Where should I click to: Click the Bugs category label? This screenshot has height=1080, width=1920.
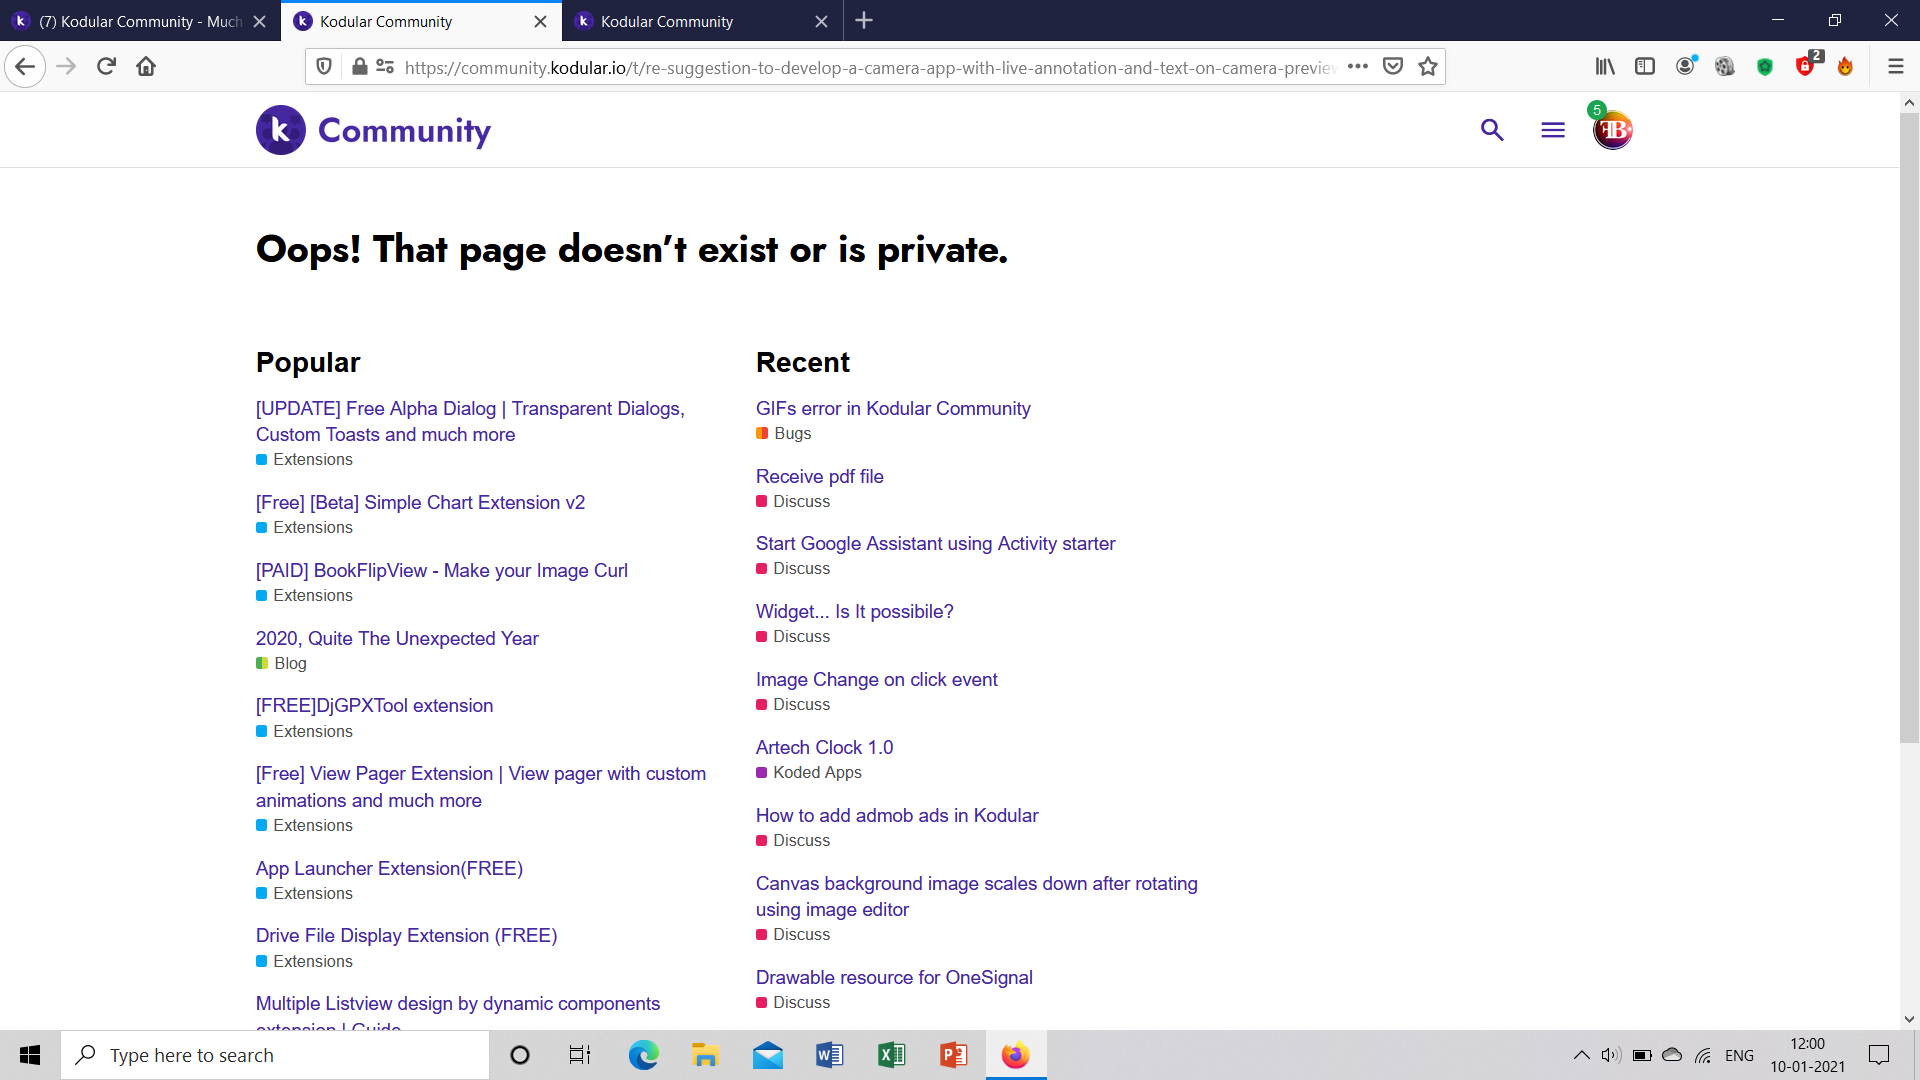coord(784,433)
